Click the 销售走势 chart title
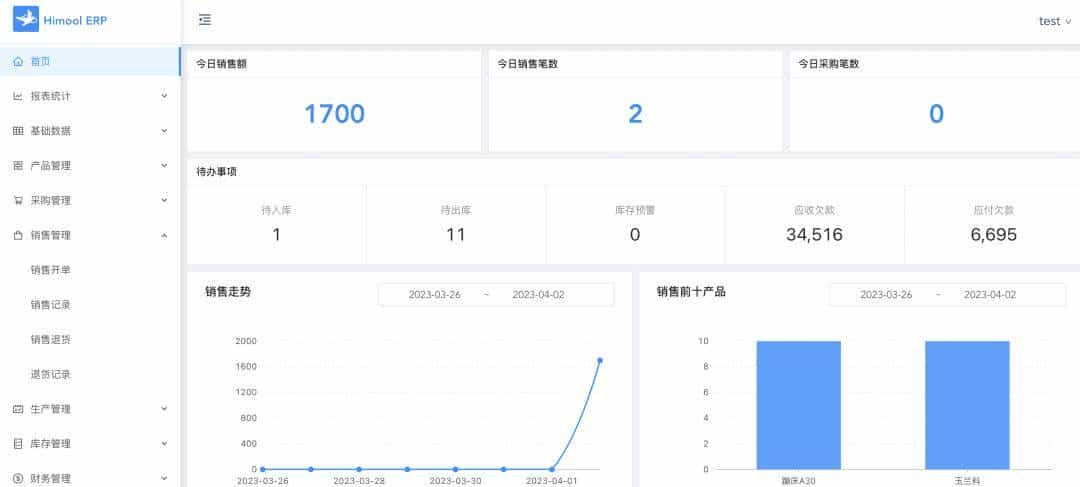The image size is (1080, 487). 228,291
